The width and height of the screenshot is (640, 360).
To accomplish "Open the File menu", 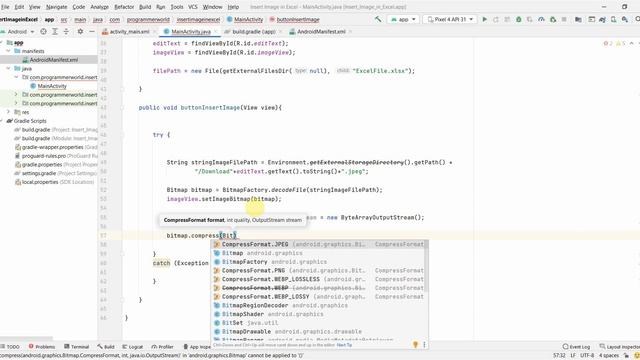I will [x=5, y=7].
